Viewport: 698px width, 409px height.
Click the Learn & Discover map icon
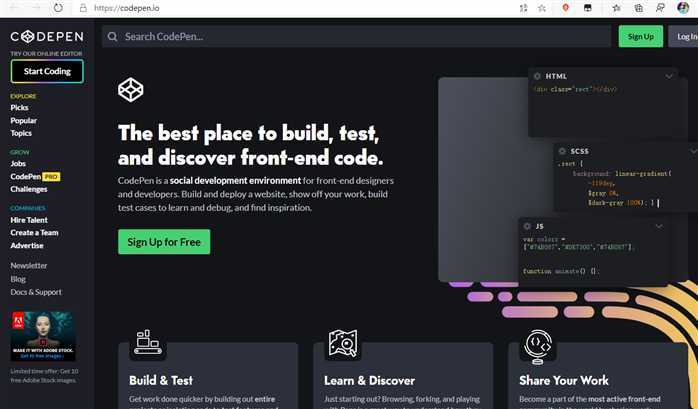click(x=343, y=343)
